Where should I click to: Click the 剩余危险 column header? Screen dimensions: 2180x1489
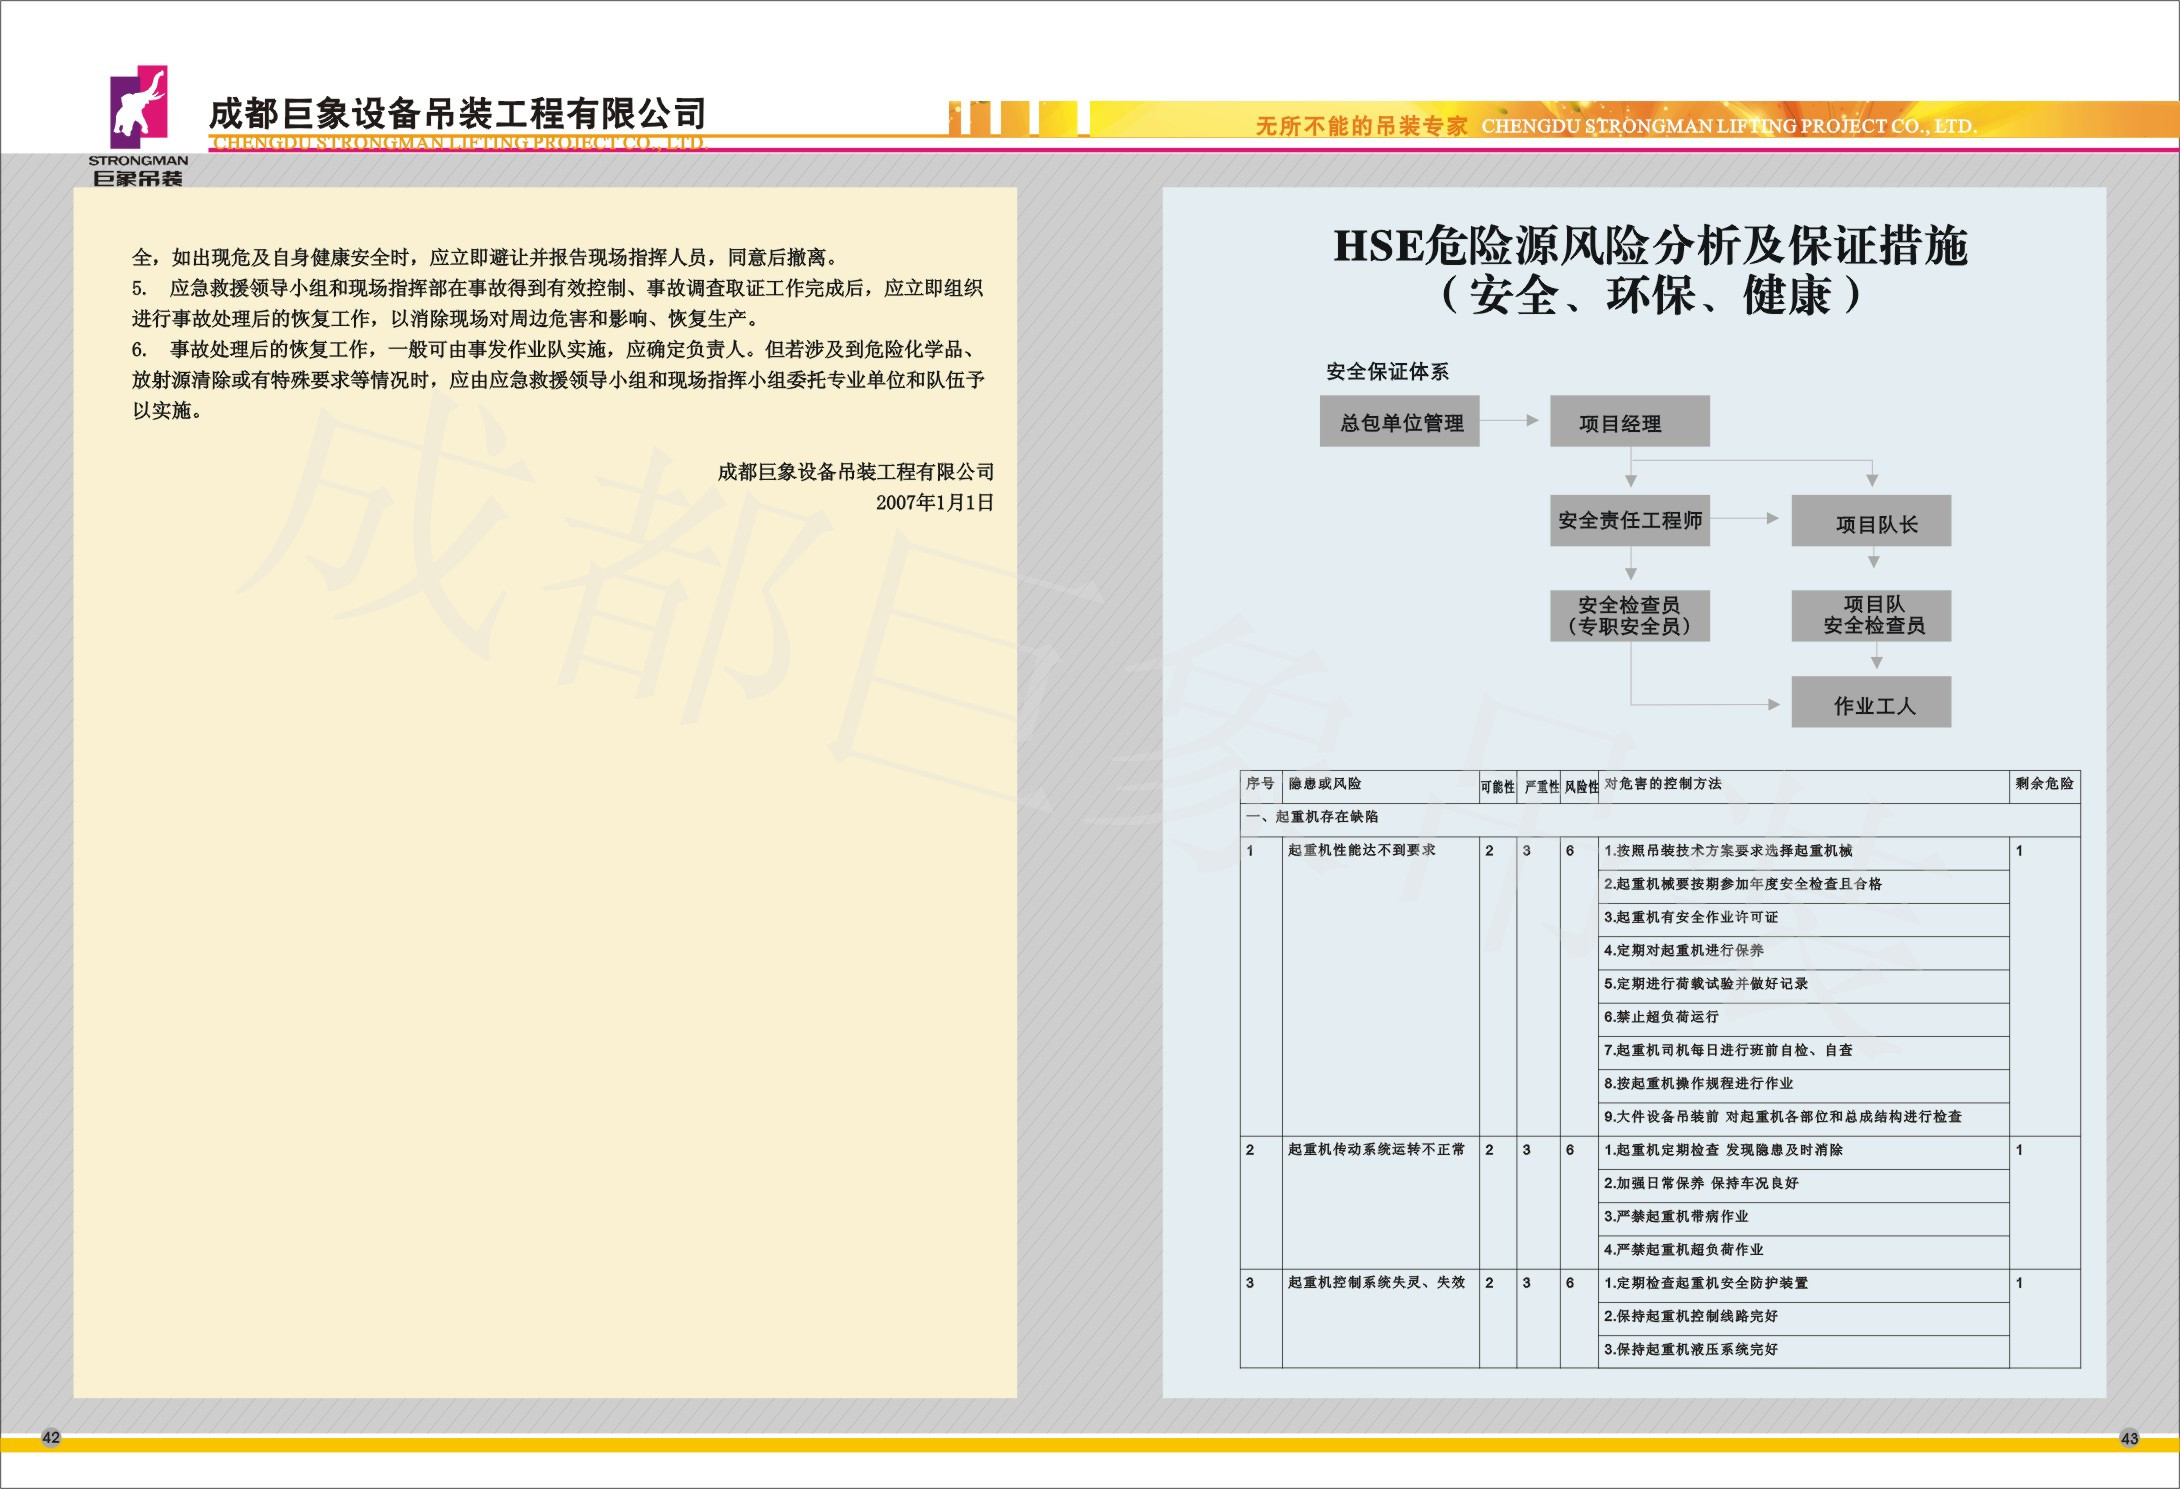coord(2044,784)
